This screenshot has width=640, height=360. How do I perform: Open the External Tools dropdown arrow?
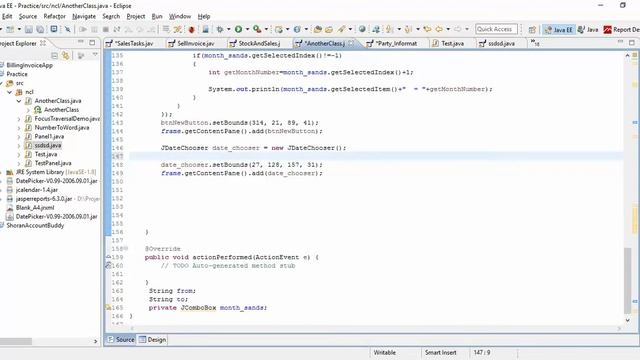pyautogui.click(x=266, y=29)
